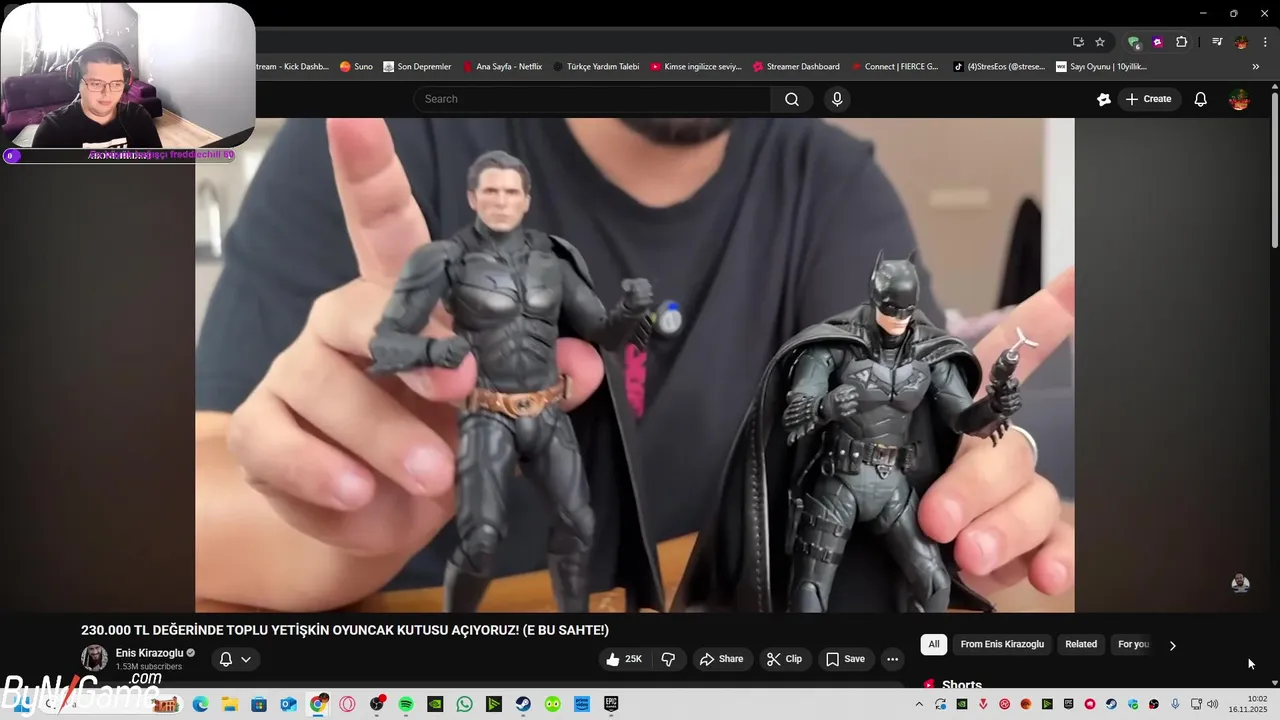This screenshot has width=1280, height=720.
Task: Click the Create button
Action: tap(1148, 99)
